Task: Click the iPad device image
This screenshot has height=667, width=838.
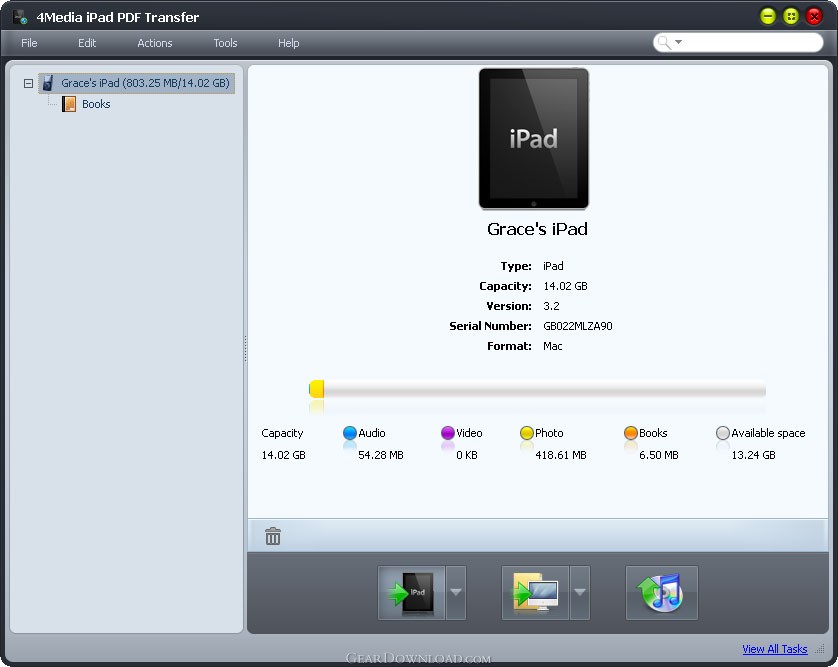Action: point(534,138)
